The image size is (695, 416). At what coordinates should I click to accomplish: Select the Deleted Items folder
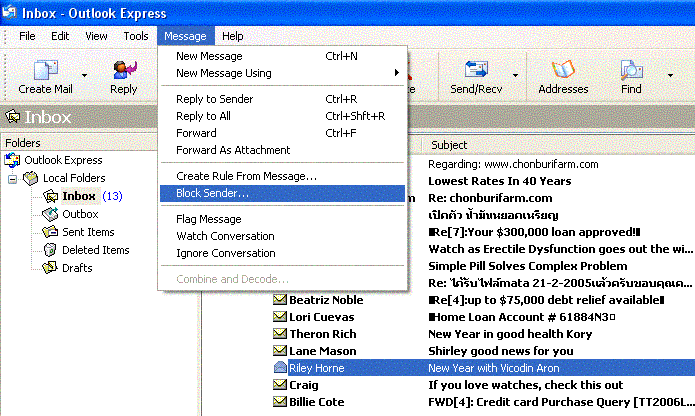(x=96, y=250)
